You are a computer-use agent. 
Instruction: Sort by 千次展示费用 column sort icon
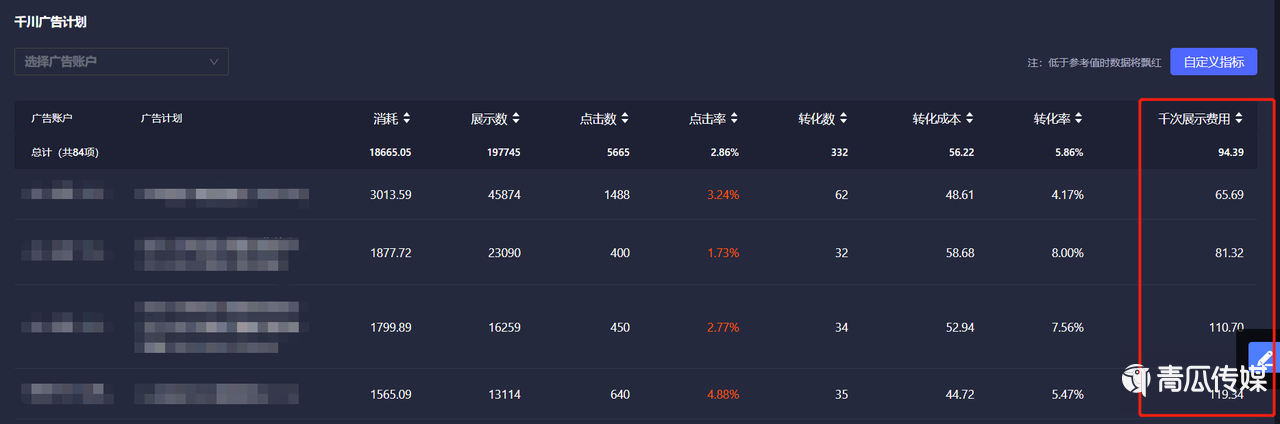(1239, 118)
